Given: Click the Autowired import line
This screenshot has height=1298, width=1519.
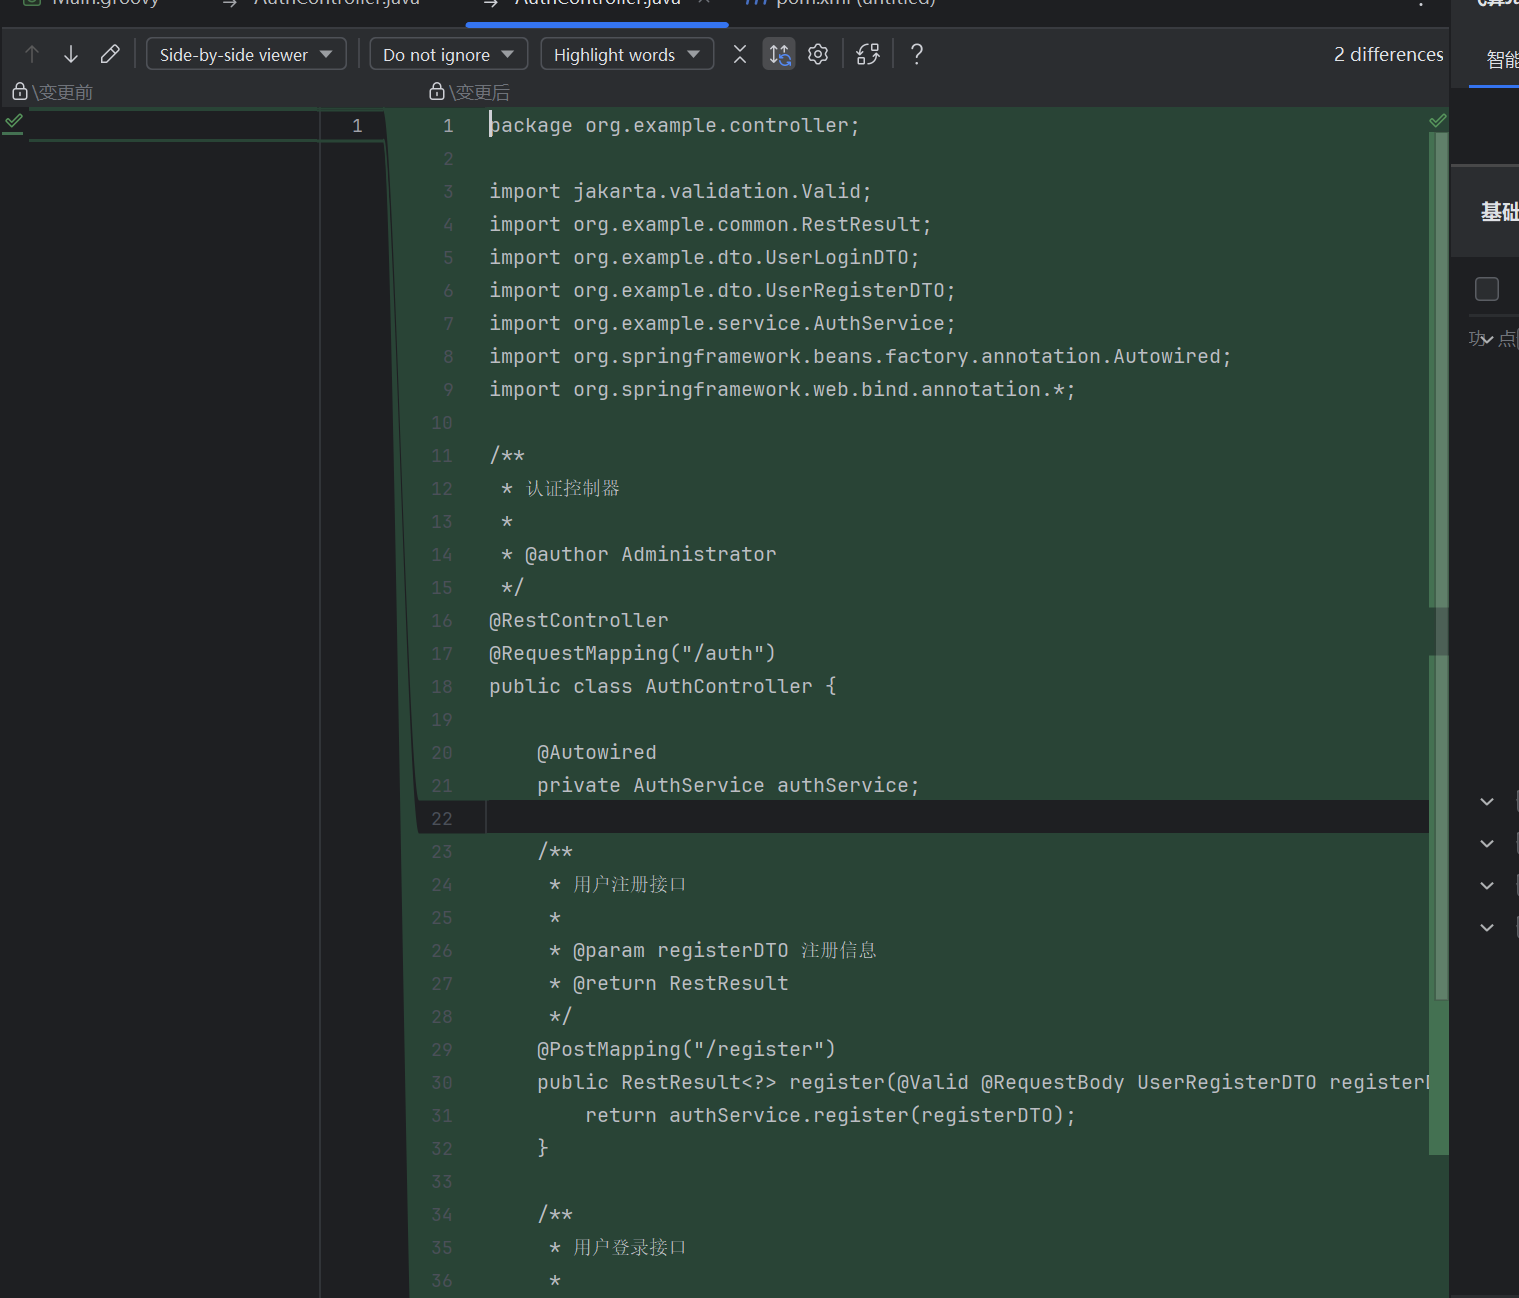Looking at the screenshot, I should 860,356.
